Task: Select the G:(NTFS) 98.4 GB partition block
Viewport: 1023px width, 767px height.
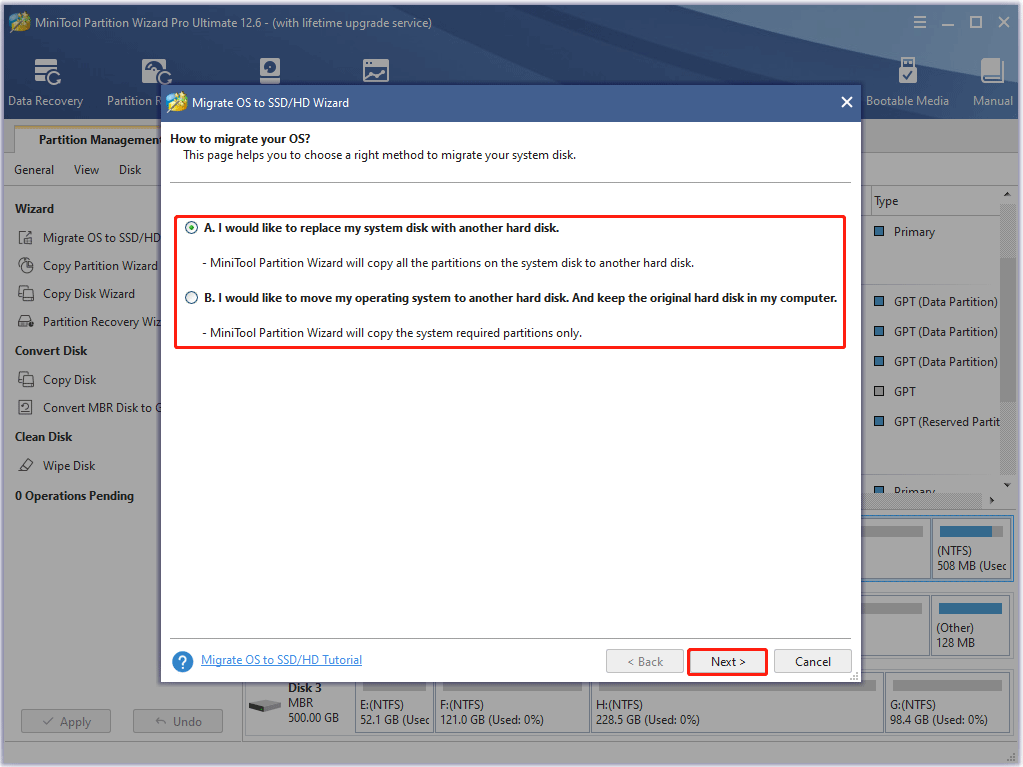Action: tap(948, 704)
